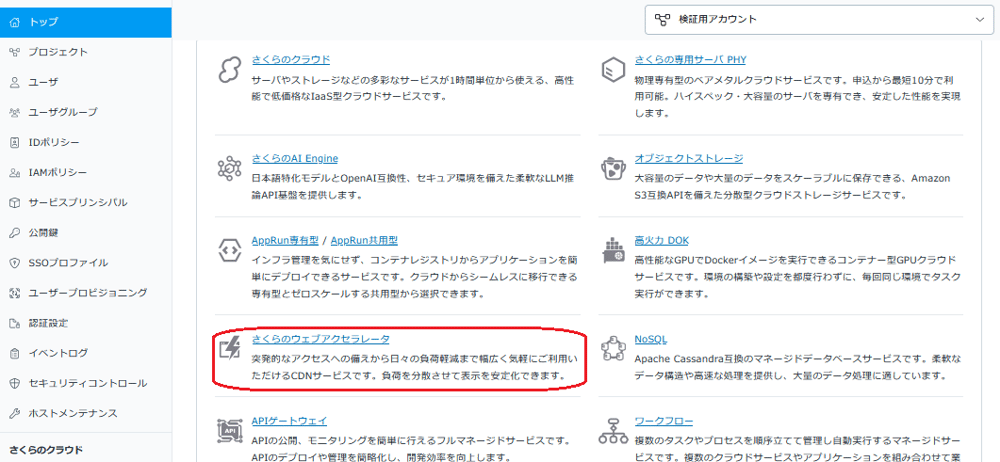
Task: Open the NoSQL link
Action: coord(651,339)
